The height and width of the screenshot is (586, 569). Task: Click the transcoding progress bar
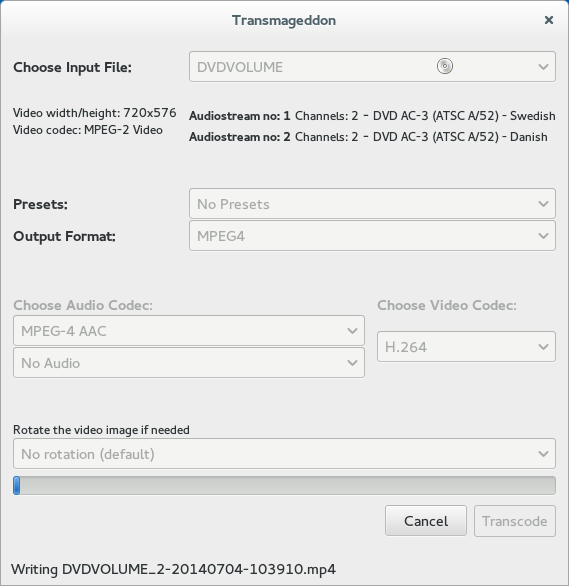pyautogui.click(x=284, y=485)
